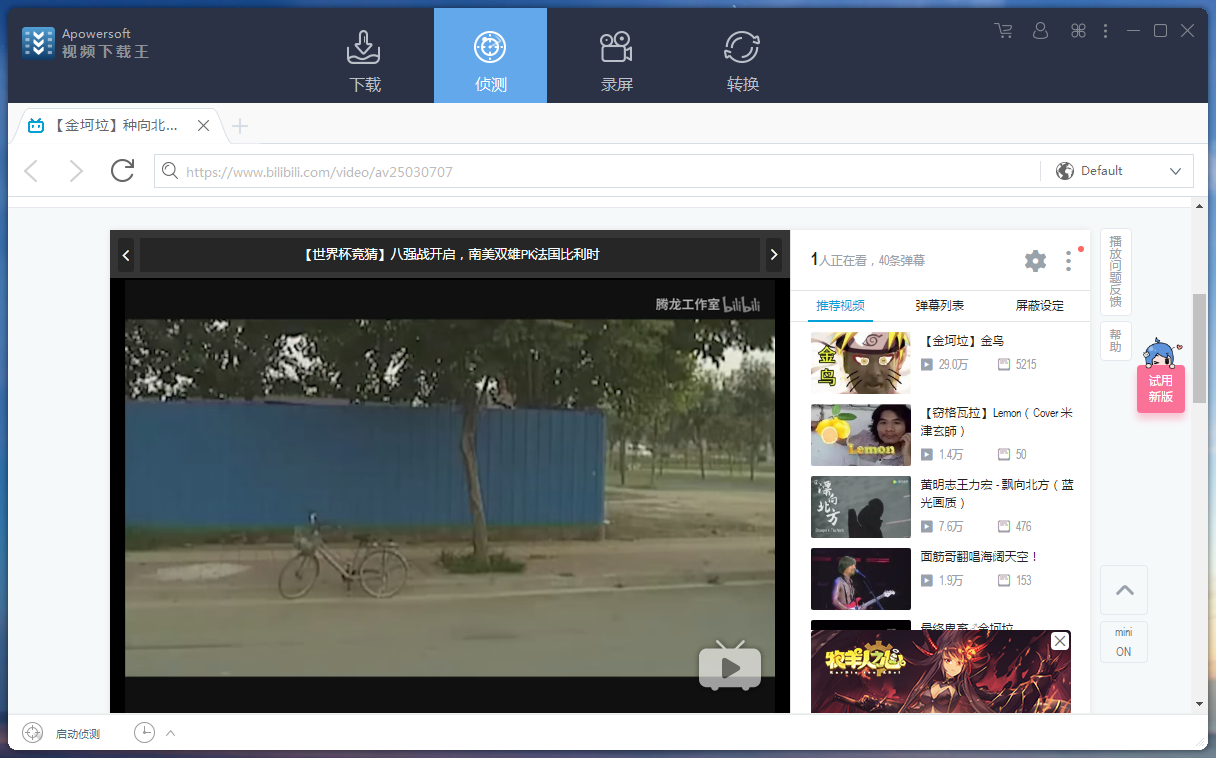The width and height of the screenshot is (1216, 758).
Task: Open the 转换 convert section
Action: click(x=742, y=58)
